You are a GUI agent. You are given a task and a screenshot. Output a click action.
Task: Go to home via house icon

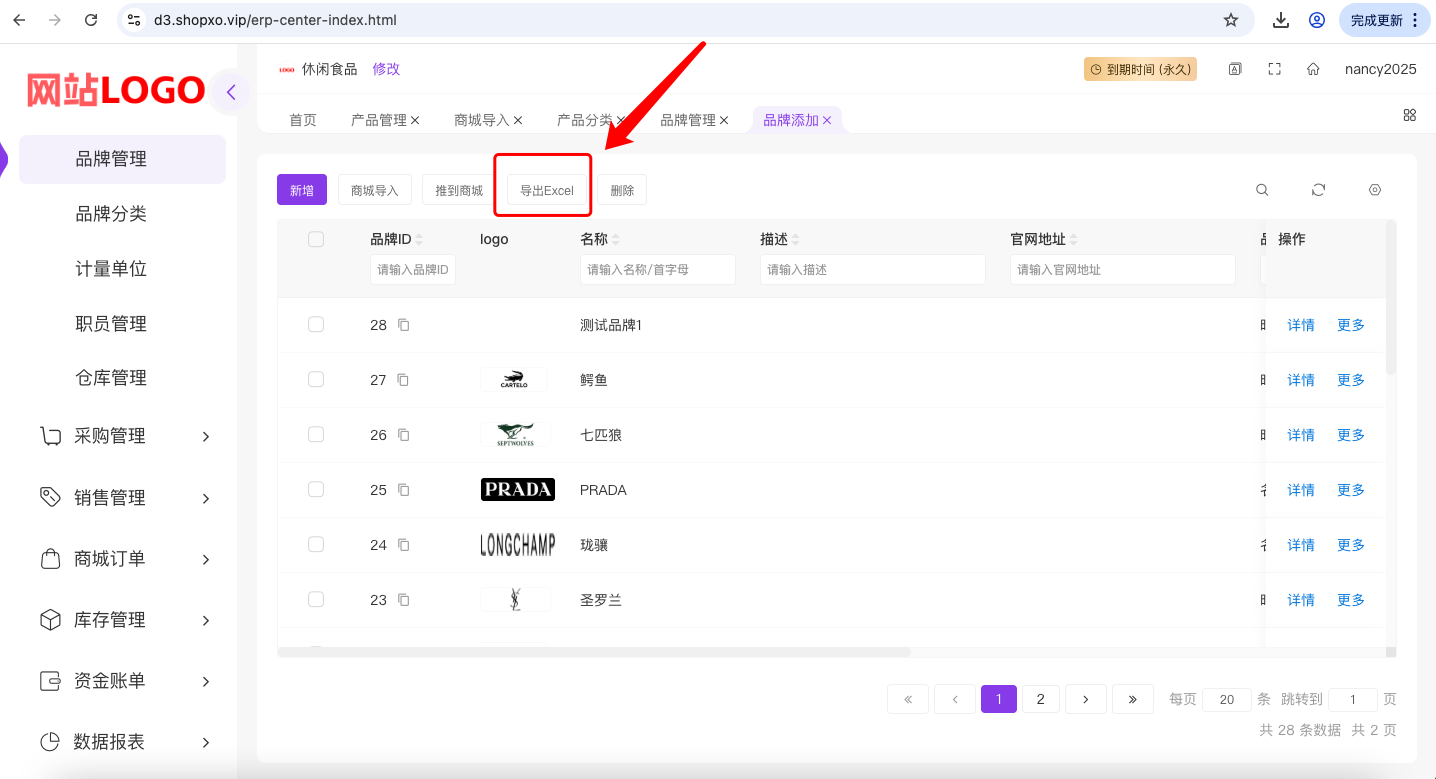click(1313, 69)
